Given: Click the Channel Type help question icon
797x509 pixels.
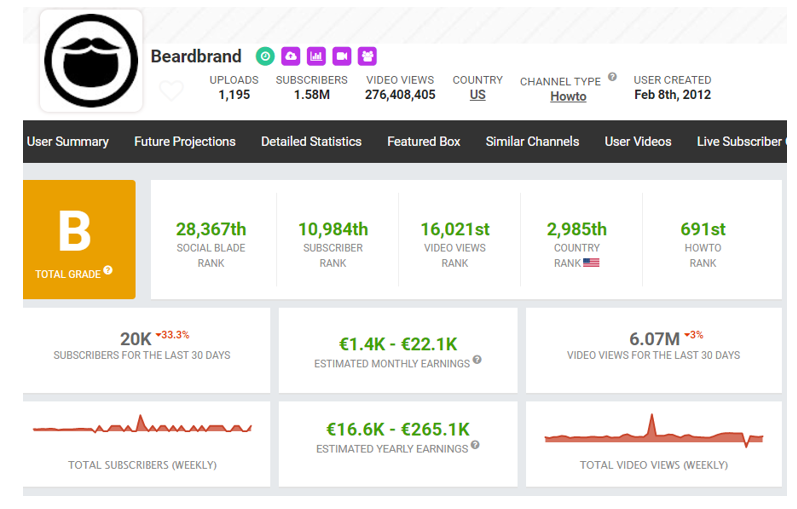Looking at the screenshot, I should point(612,77).
